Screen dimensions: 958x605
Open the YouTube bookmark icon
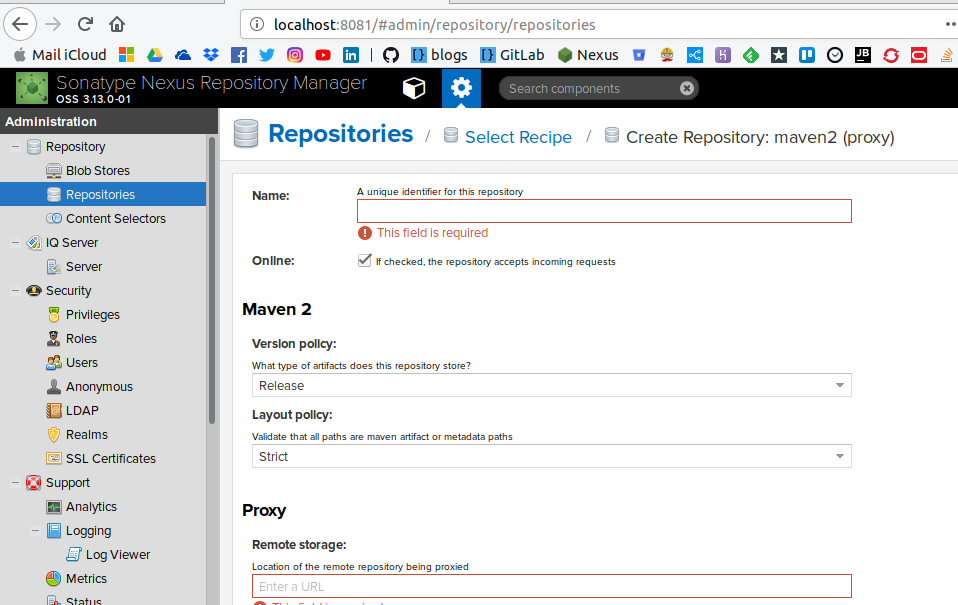tap(323, 55)
